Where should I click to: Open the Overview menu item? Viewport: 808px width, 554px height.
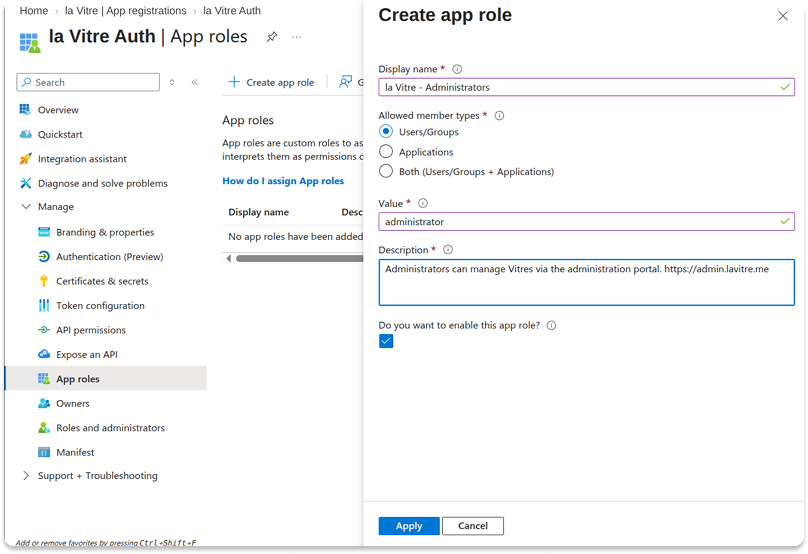tap(58, 110)
